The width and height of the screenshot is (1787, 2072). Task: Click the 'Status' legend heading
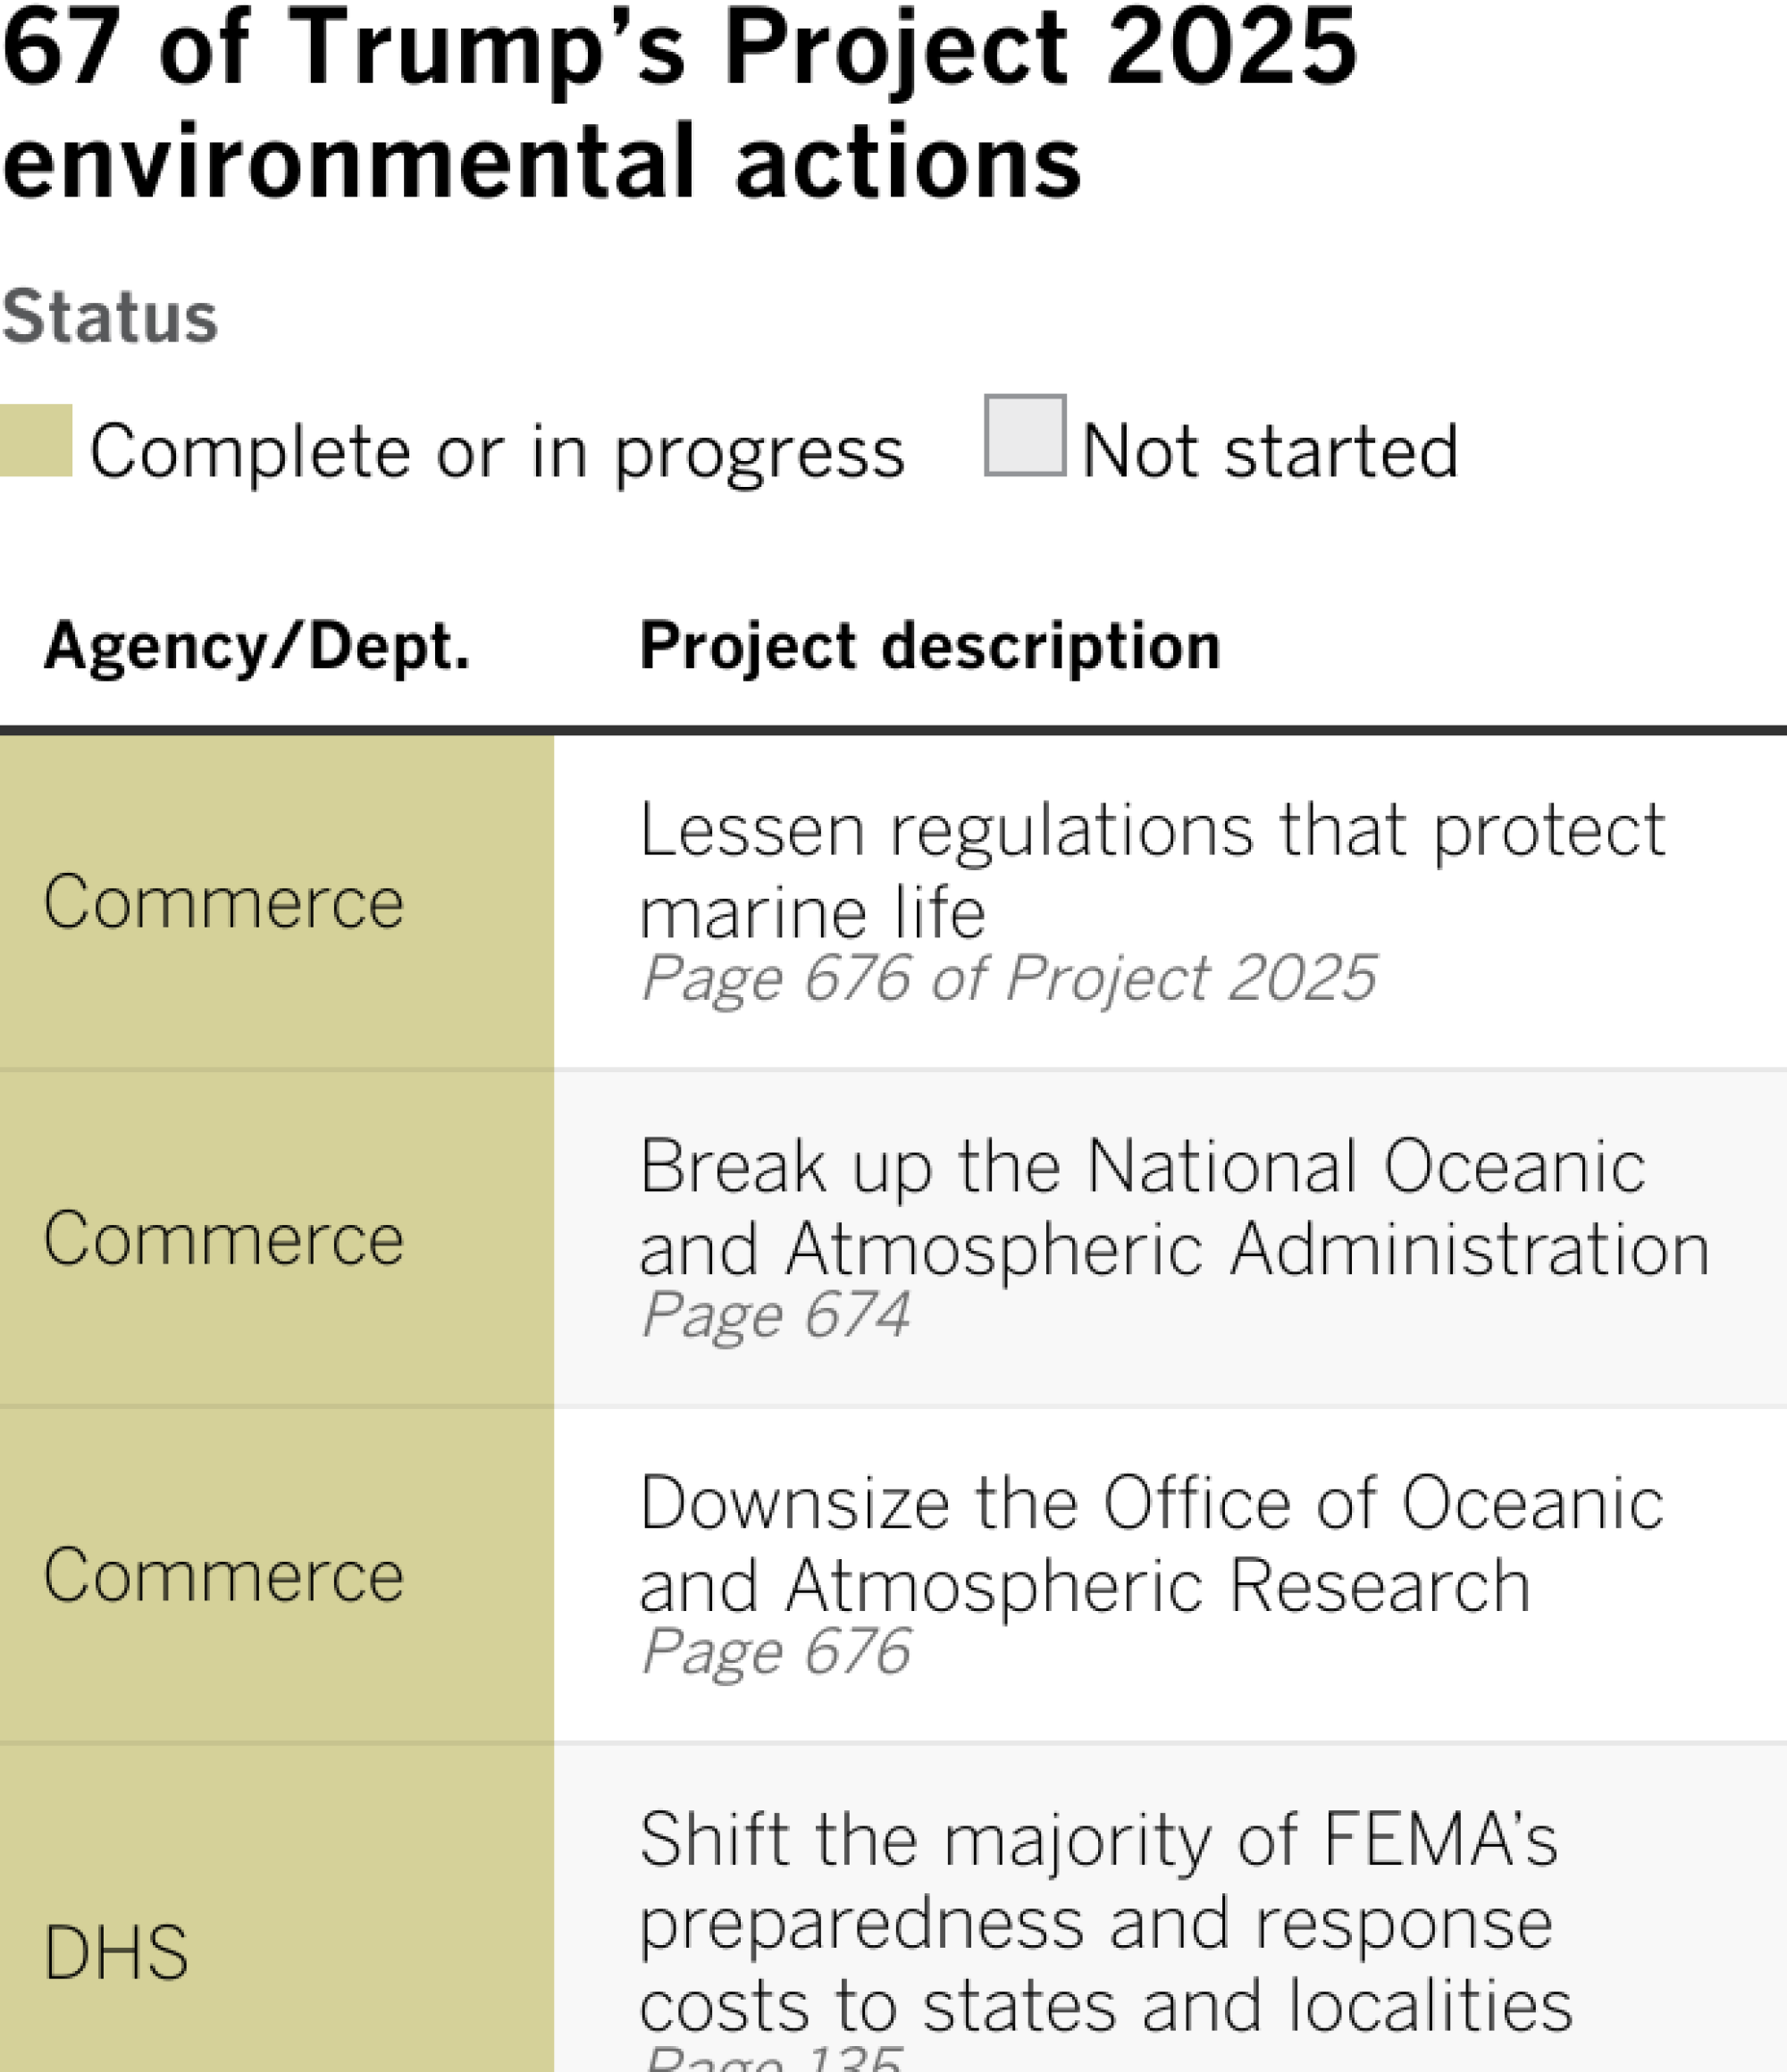tap(110, 317)
